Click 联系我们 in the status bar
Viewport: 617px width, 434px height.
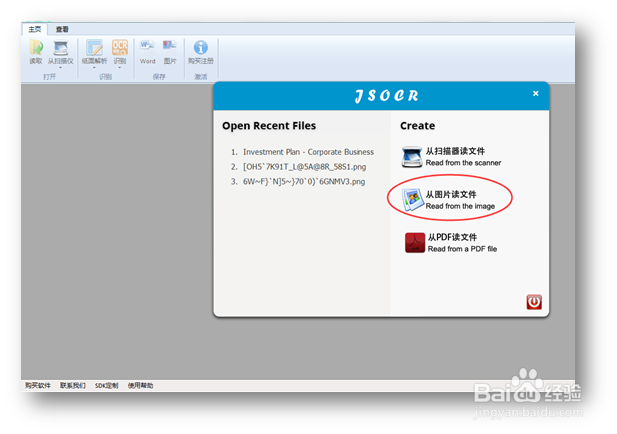(73, 386)
